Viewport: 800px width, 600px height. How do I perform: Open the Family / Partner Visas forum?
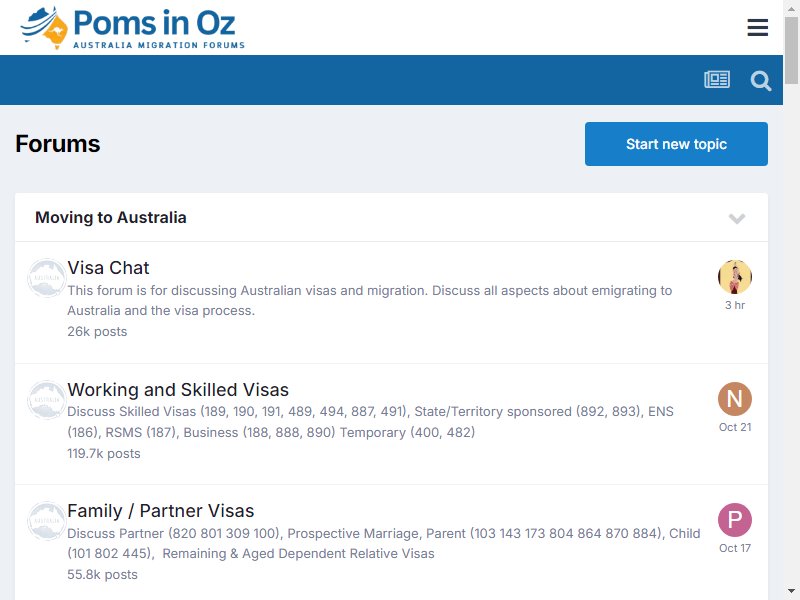coord(161,511)
